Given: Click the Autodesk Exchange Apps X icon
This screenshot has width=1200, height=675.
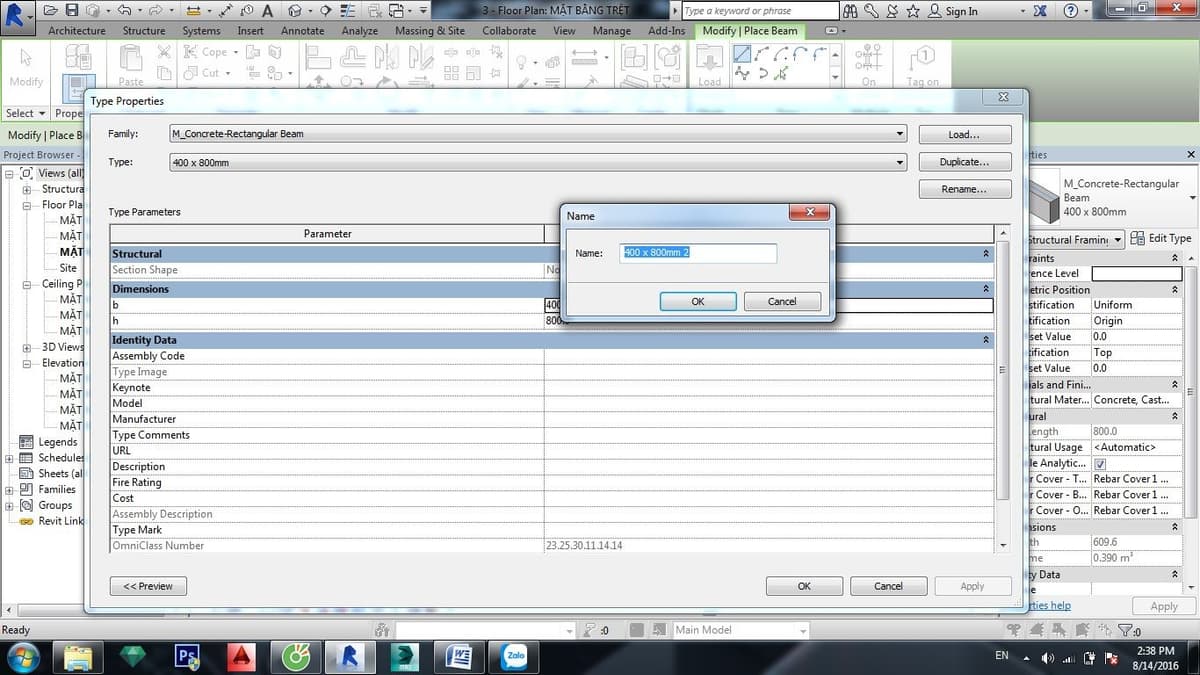Looking at the screenshot, I should [x=1041, y=11].
